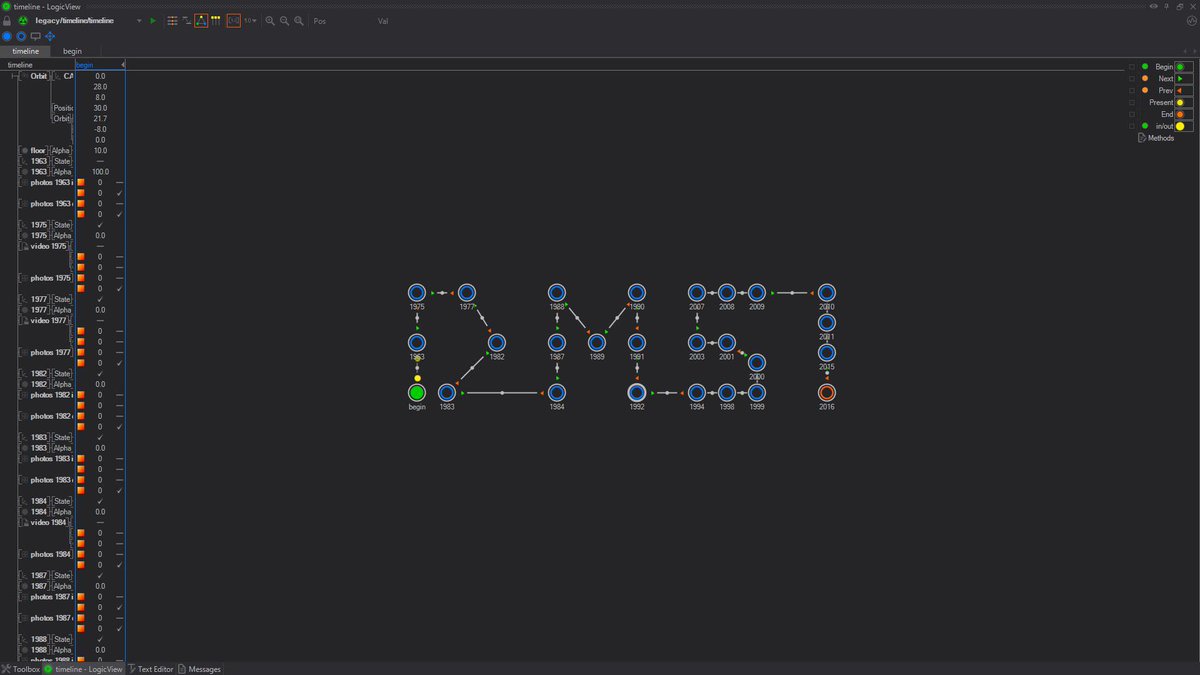
Task: Select the floor Alpha row
Action: click(x=48, y=151)
